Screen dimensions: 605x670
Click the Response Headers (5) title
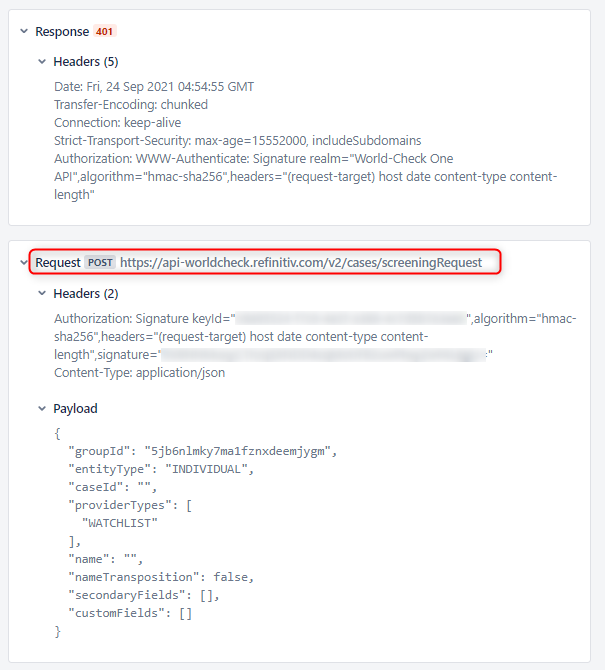coord(86,62)
